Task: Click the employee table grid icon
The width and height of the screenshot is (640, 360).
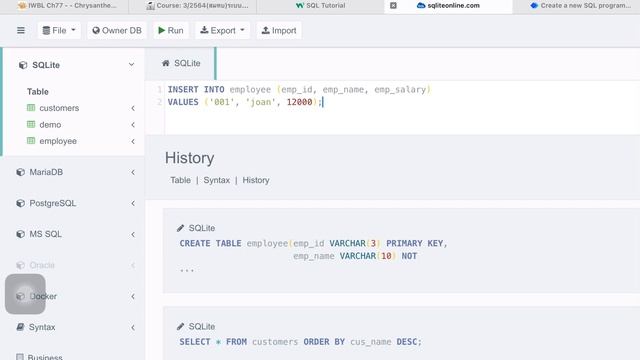Action: tap(31, 141)
